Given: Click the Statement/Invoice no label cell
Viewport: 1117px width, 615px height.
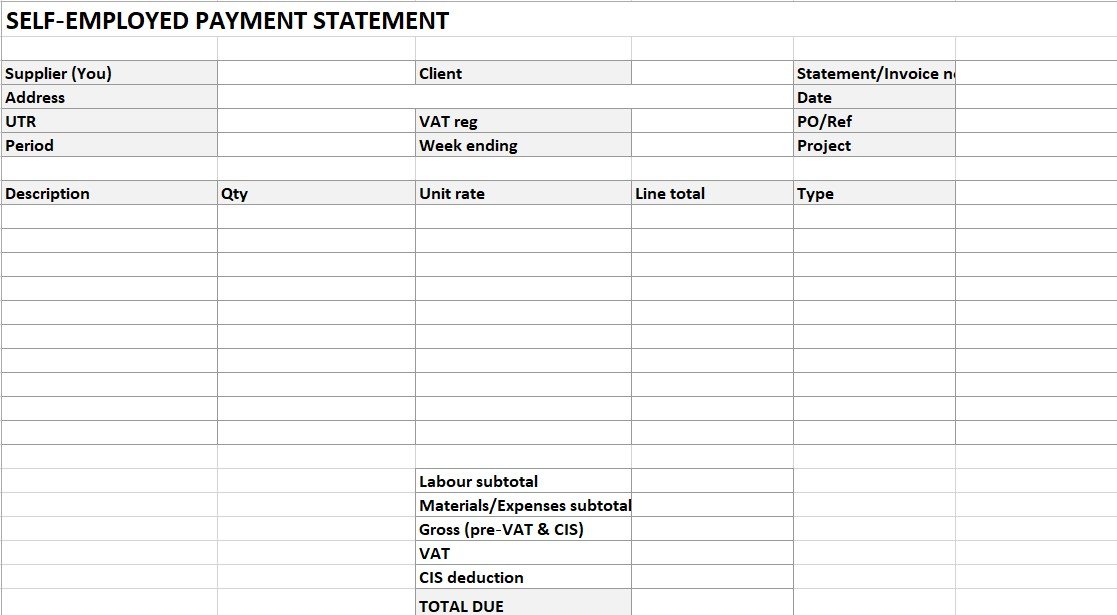Looking at the screenshot, I should (x=874, y=73).
